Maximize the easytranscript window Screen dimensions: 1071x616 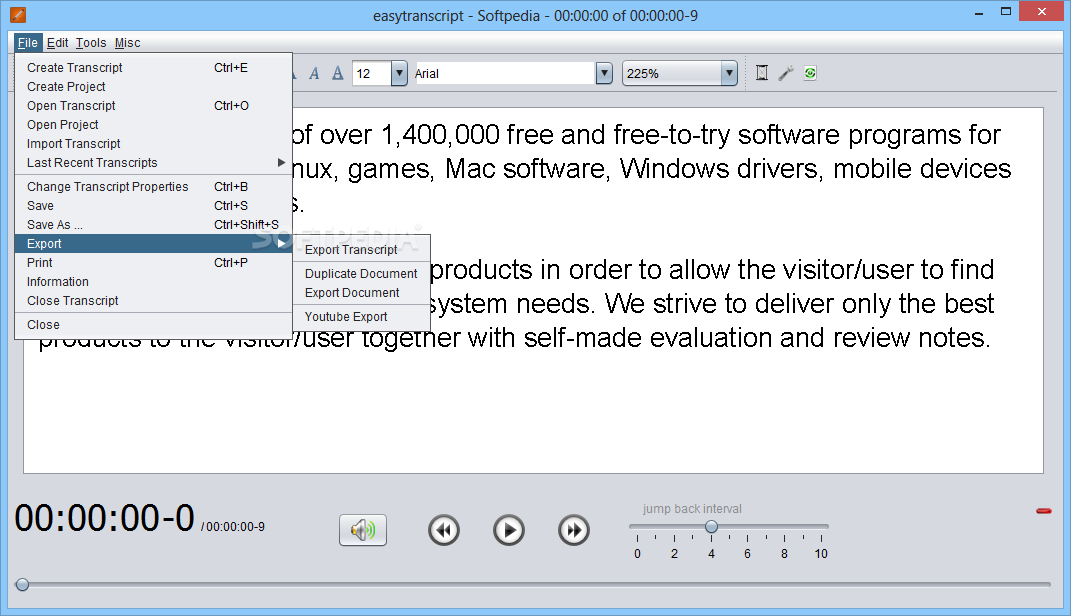pos(1005,12)
